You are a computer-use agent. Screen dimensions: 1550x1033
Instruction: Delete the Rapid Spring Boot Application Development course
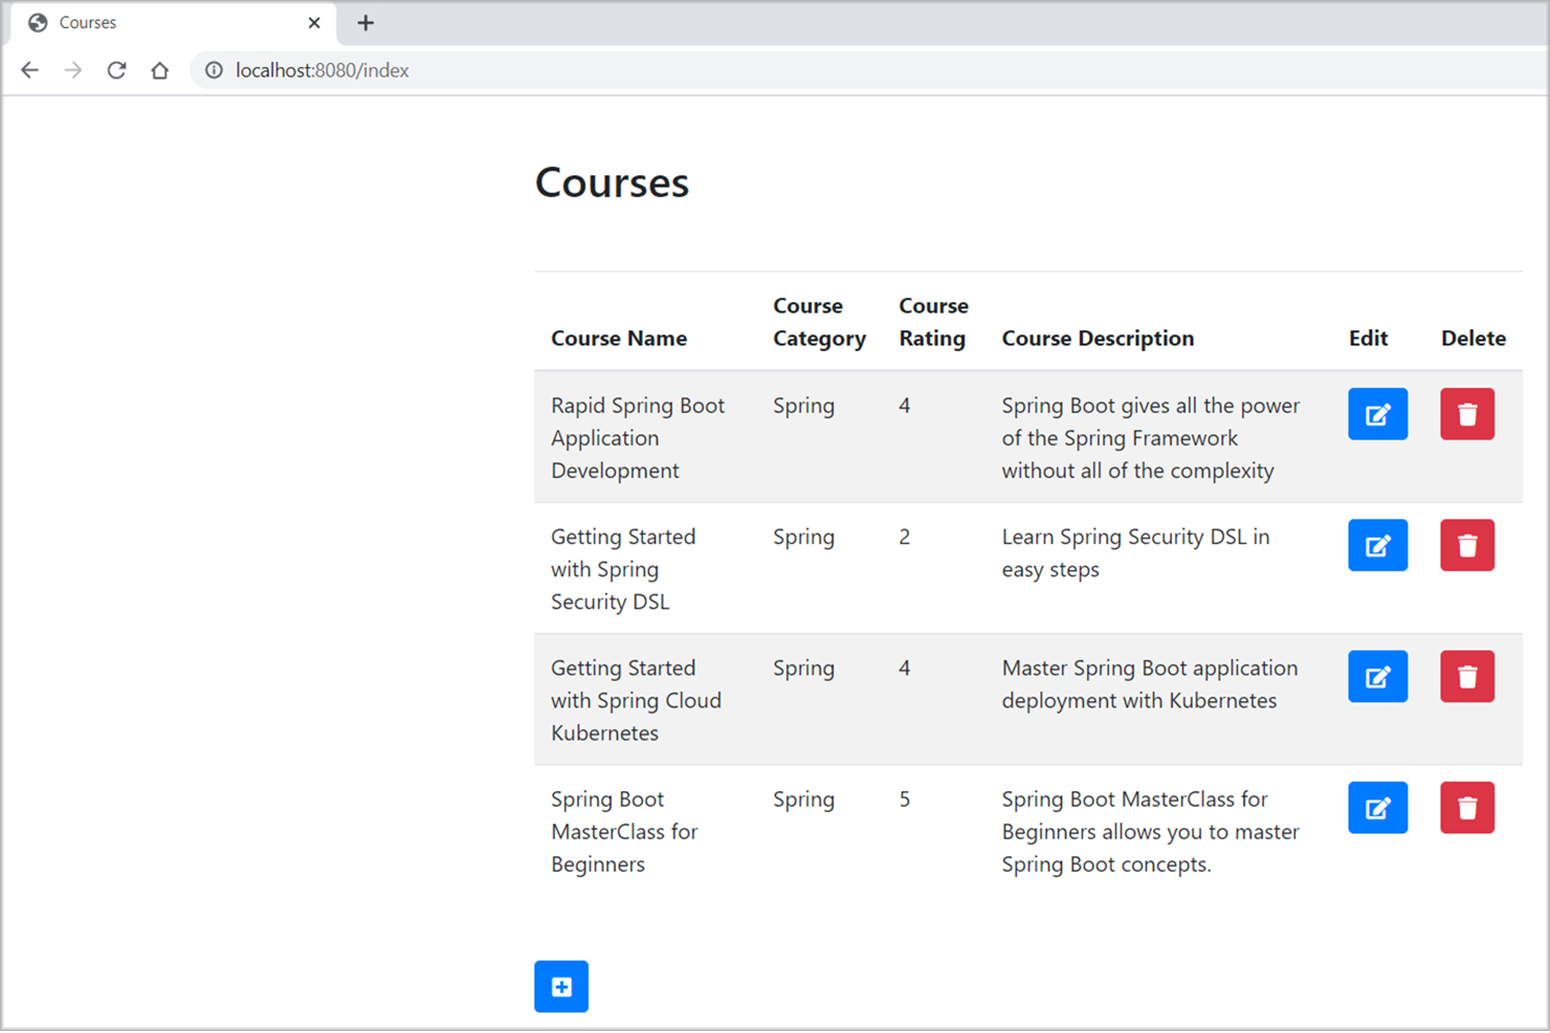1467,414
